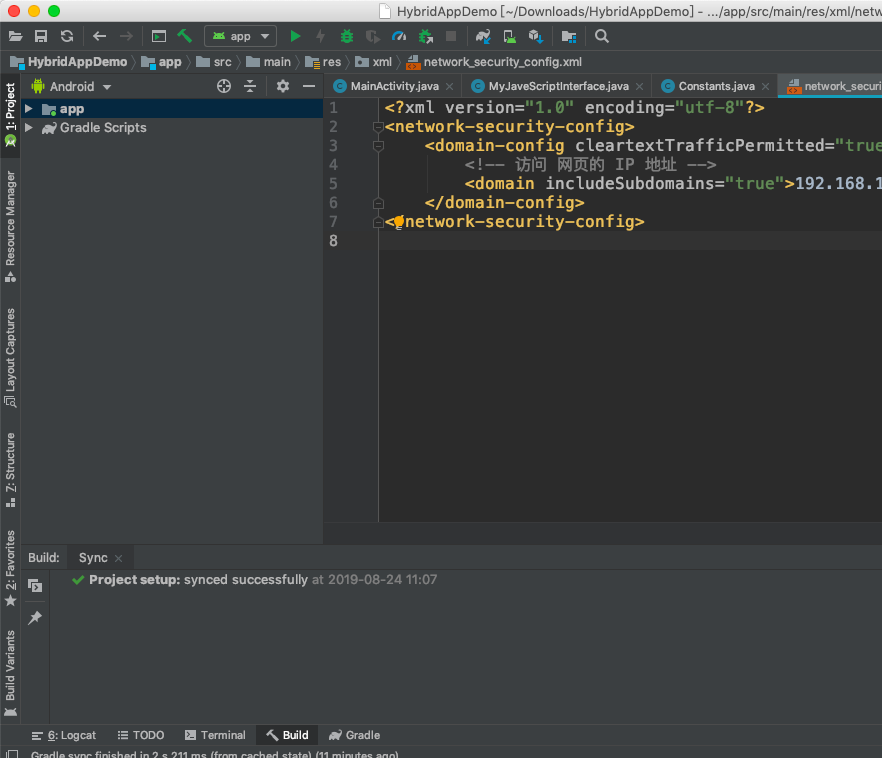The height and width of the screenshot is (758, 882).
Task: Build project with green hammer icon
Action: click(184, 37)
